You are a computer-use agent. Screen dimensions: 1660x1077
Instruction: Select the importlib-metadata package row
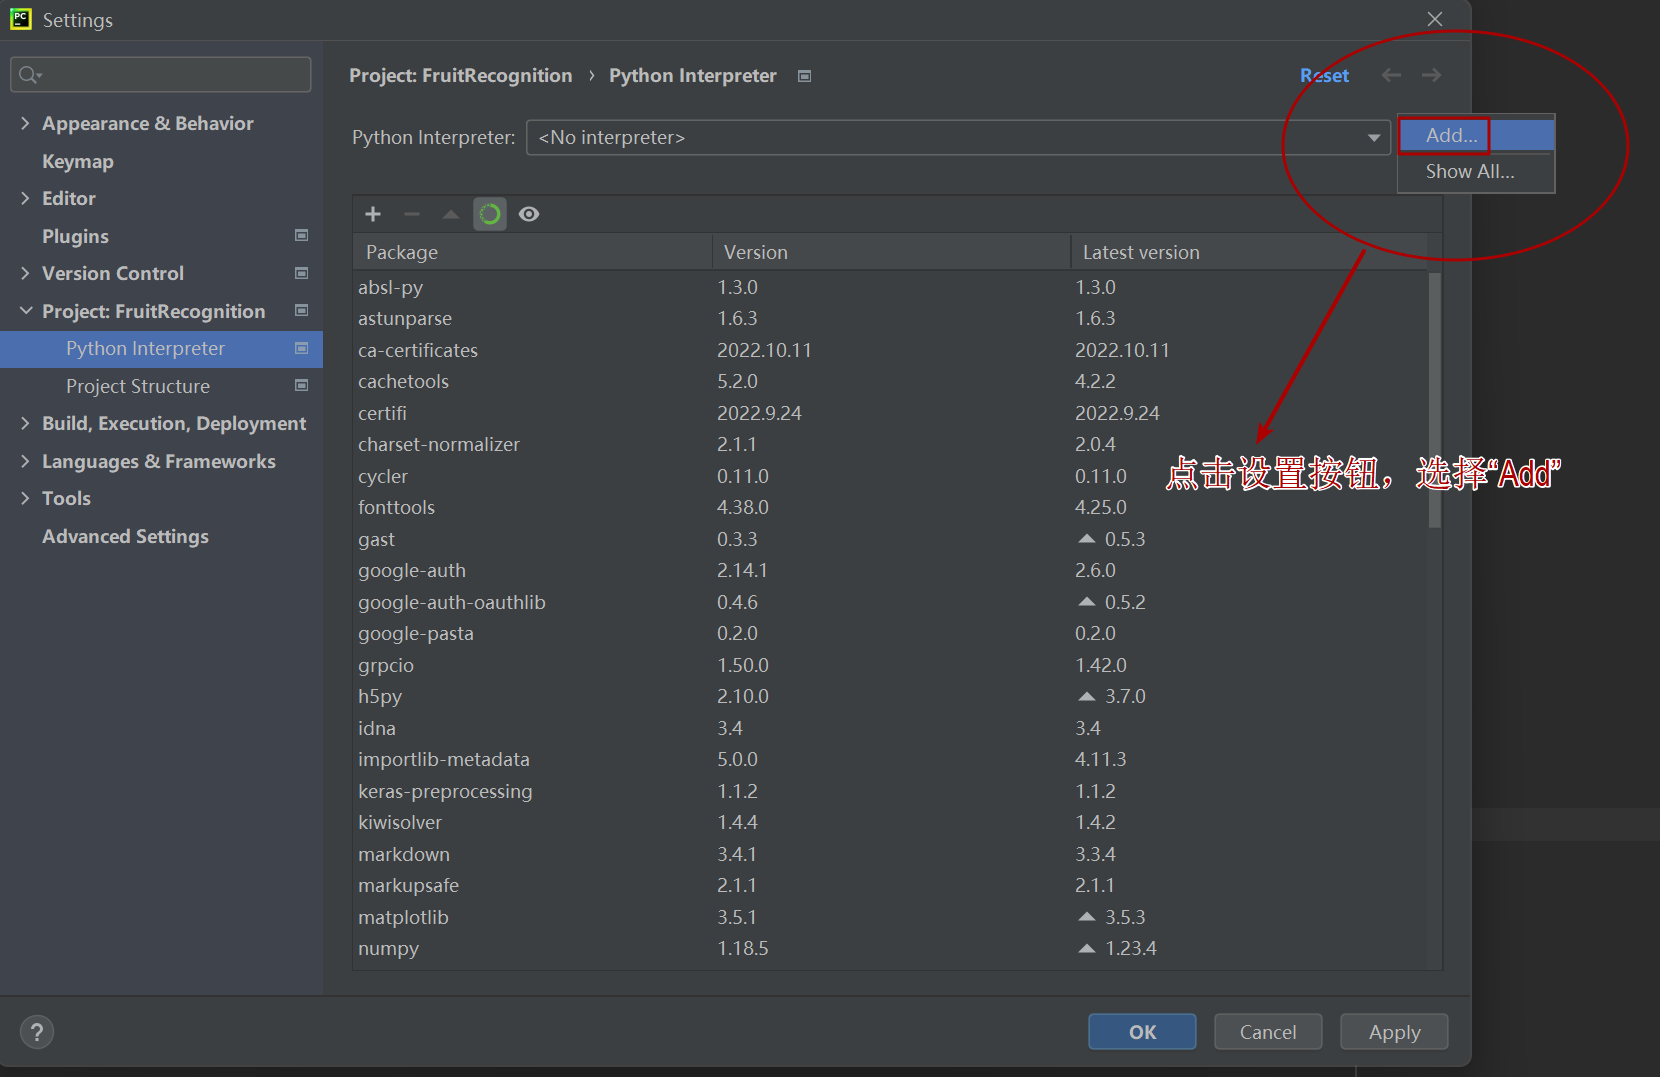tap(890, 759)
